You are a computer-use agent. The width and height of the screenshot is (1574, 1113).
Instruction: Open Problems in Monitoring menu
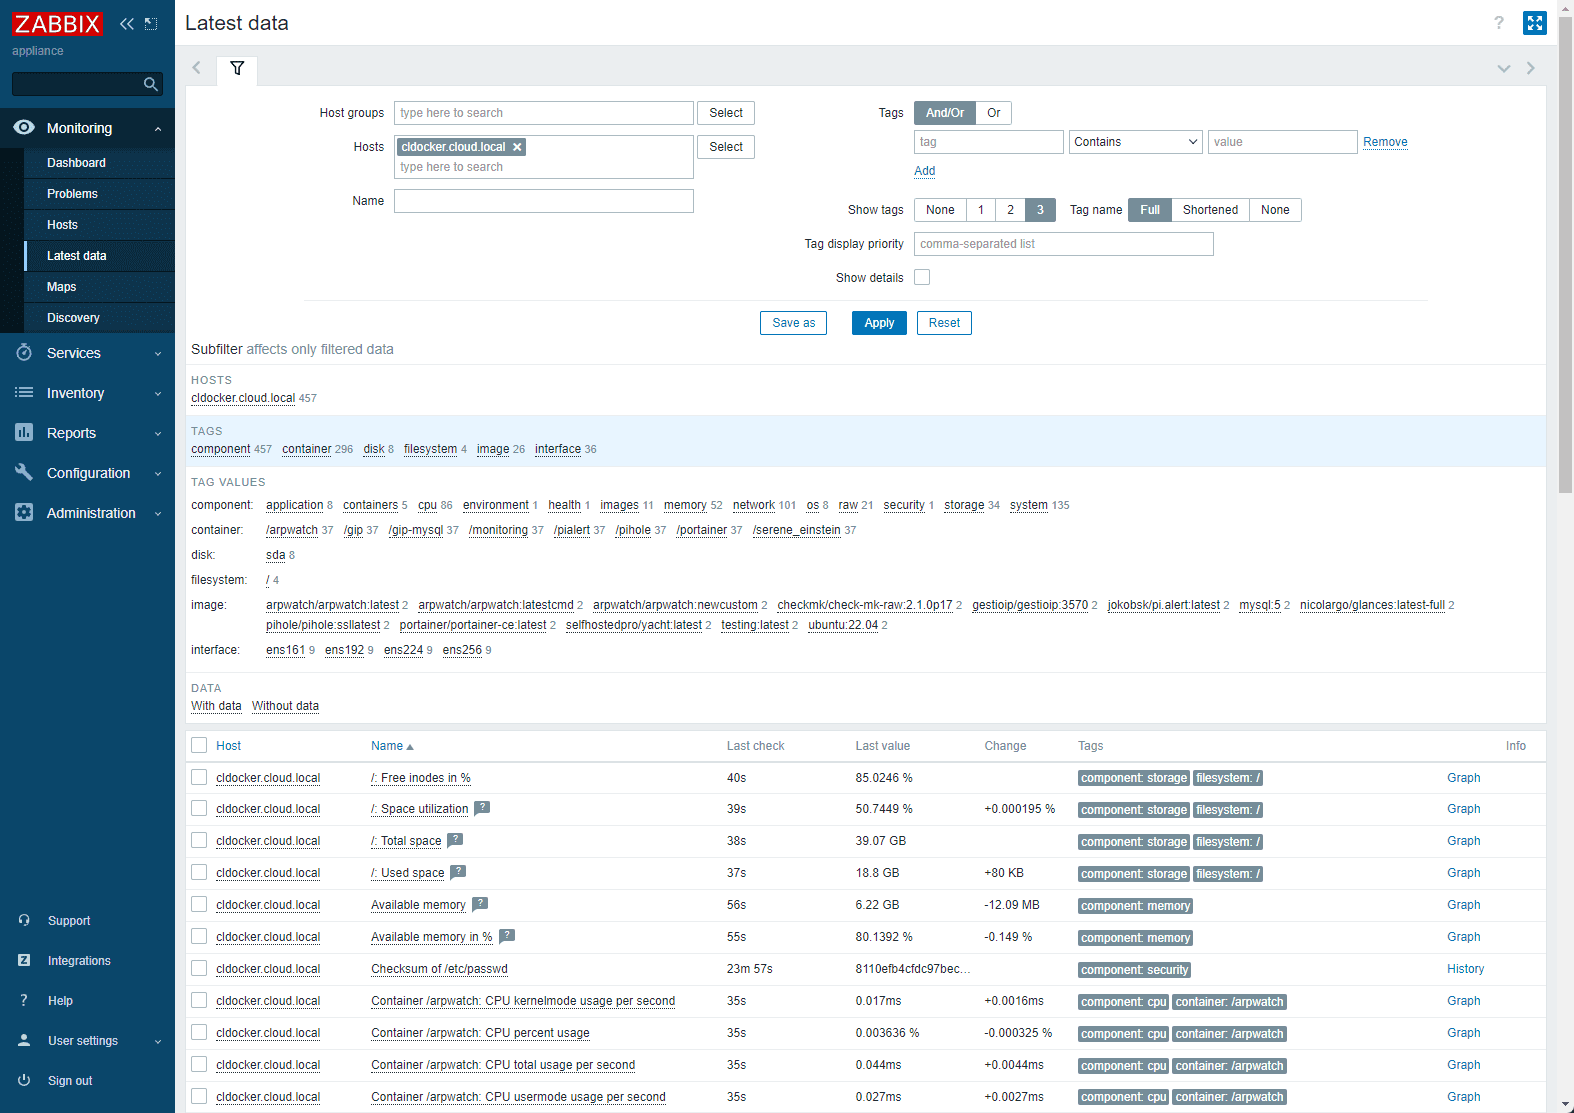coord(72,194)
